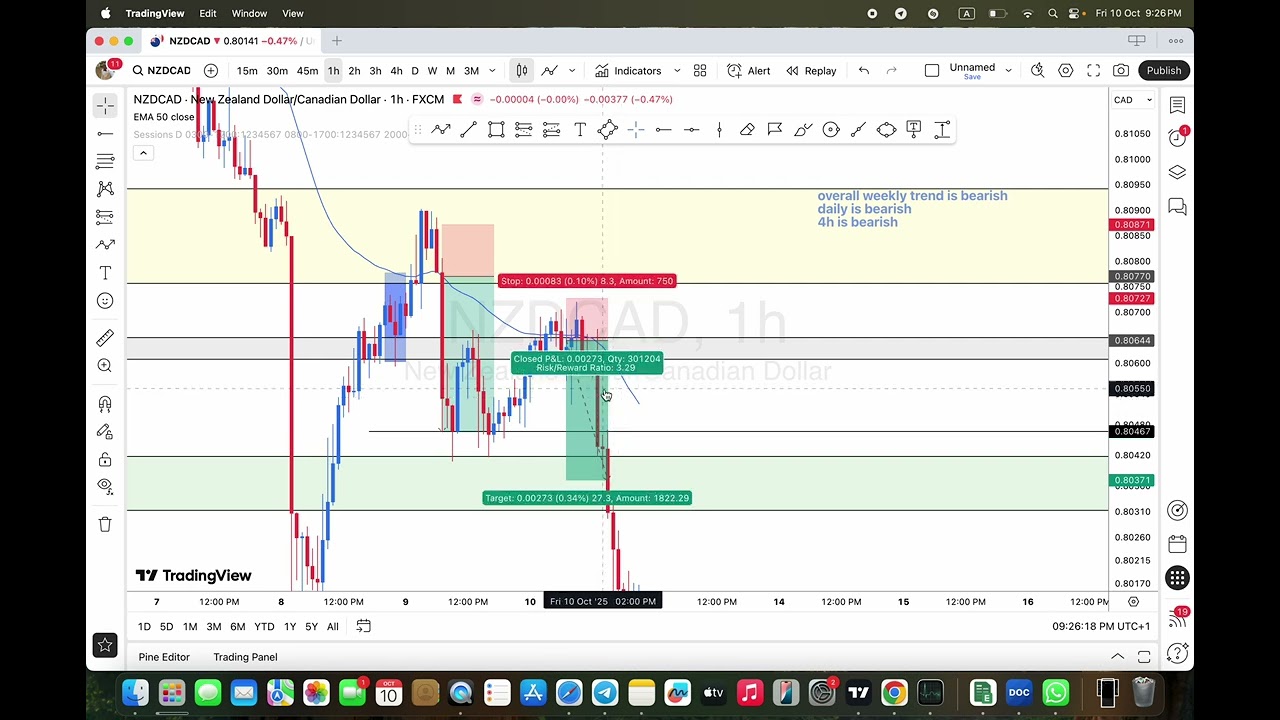Open the View menu

(x=293, y=13)
